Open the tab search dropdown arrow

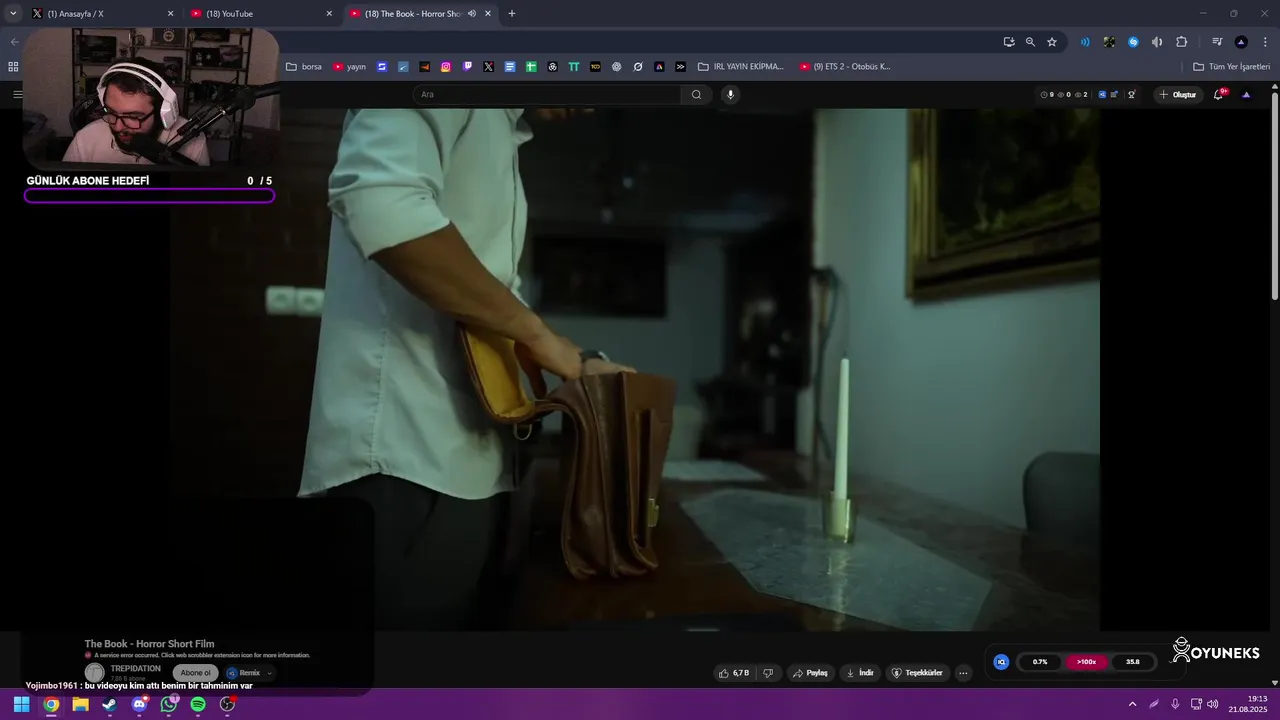click(x=13, y=14)
